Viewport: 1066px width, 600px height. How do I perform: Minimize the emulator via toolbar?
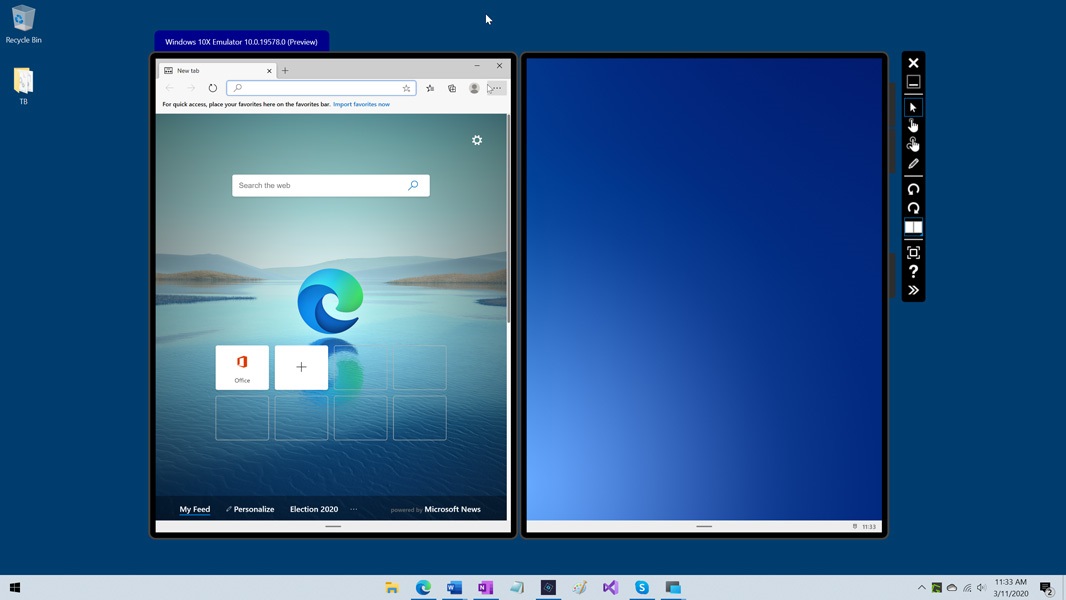(x=913, y=82)
